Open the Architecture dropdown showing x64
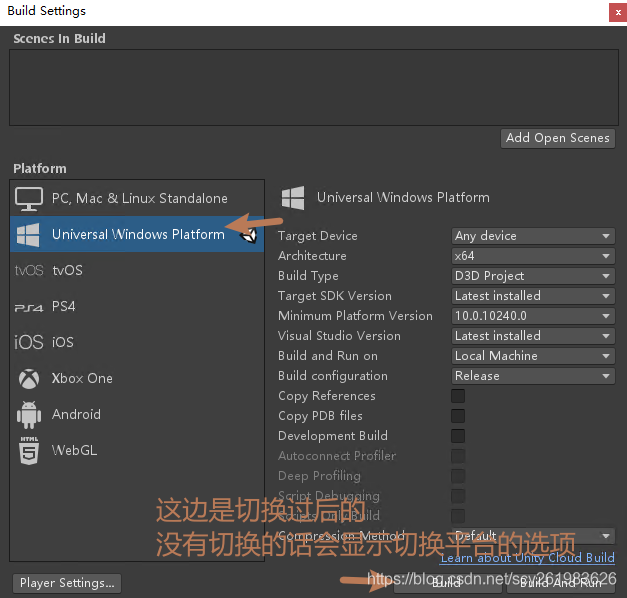 533,256
